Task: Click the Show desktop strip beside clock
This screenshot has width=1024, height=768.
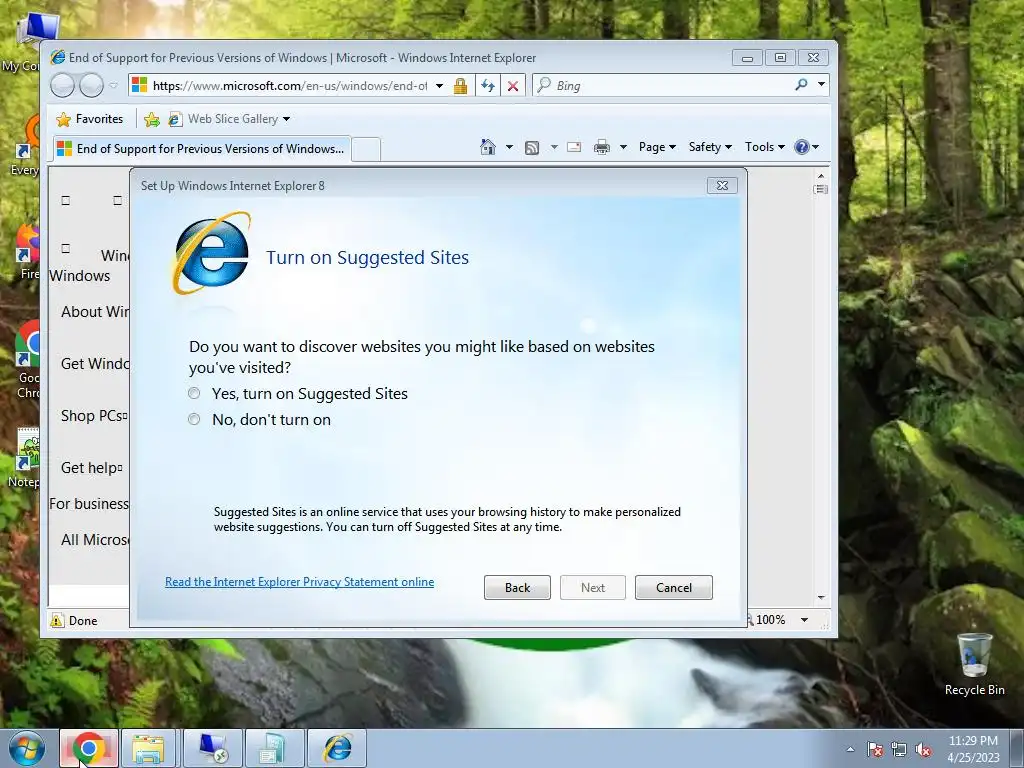Action: pyautogui.click(x=1017, y=749)
